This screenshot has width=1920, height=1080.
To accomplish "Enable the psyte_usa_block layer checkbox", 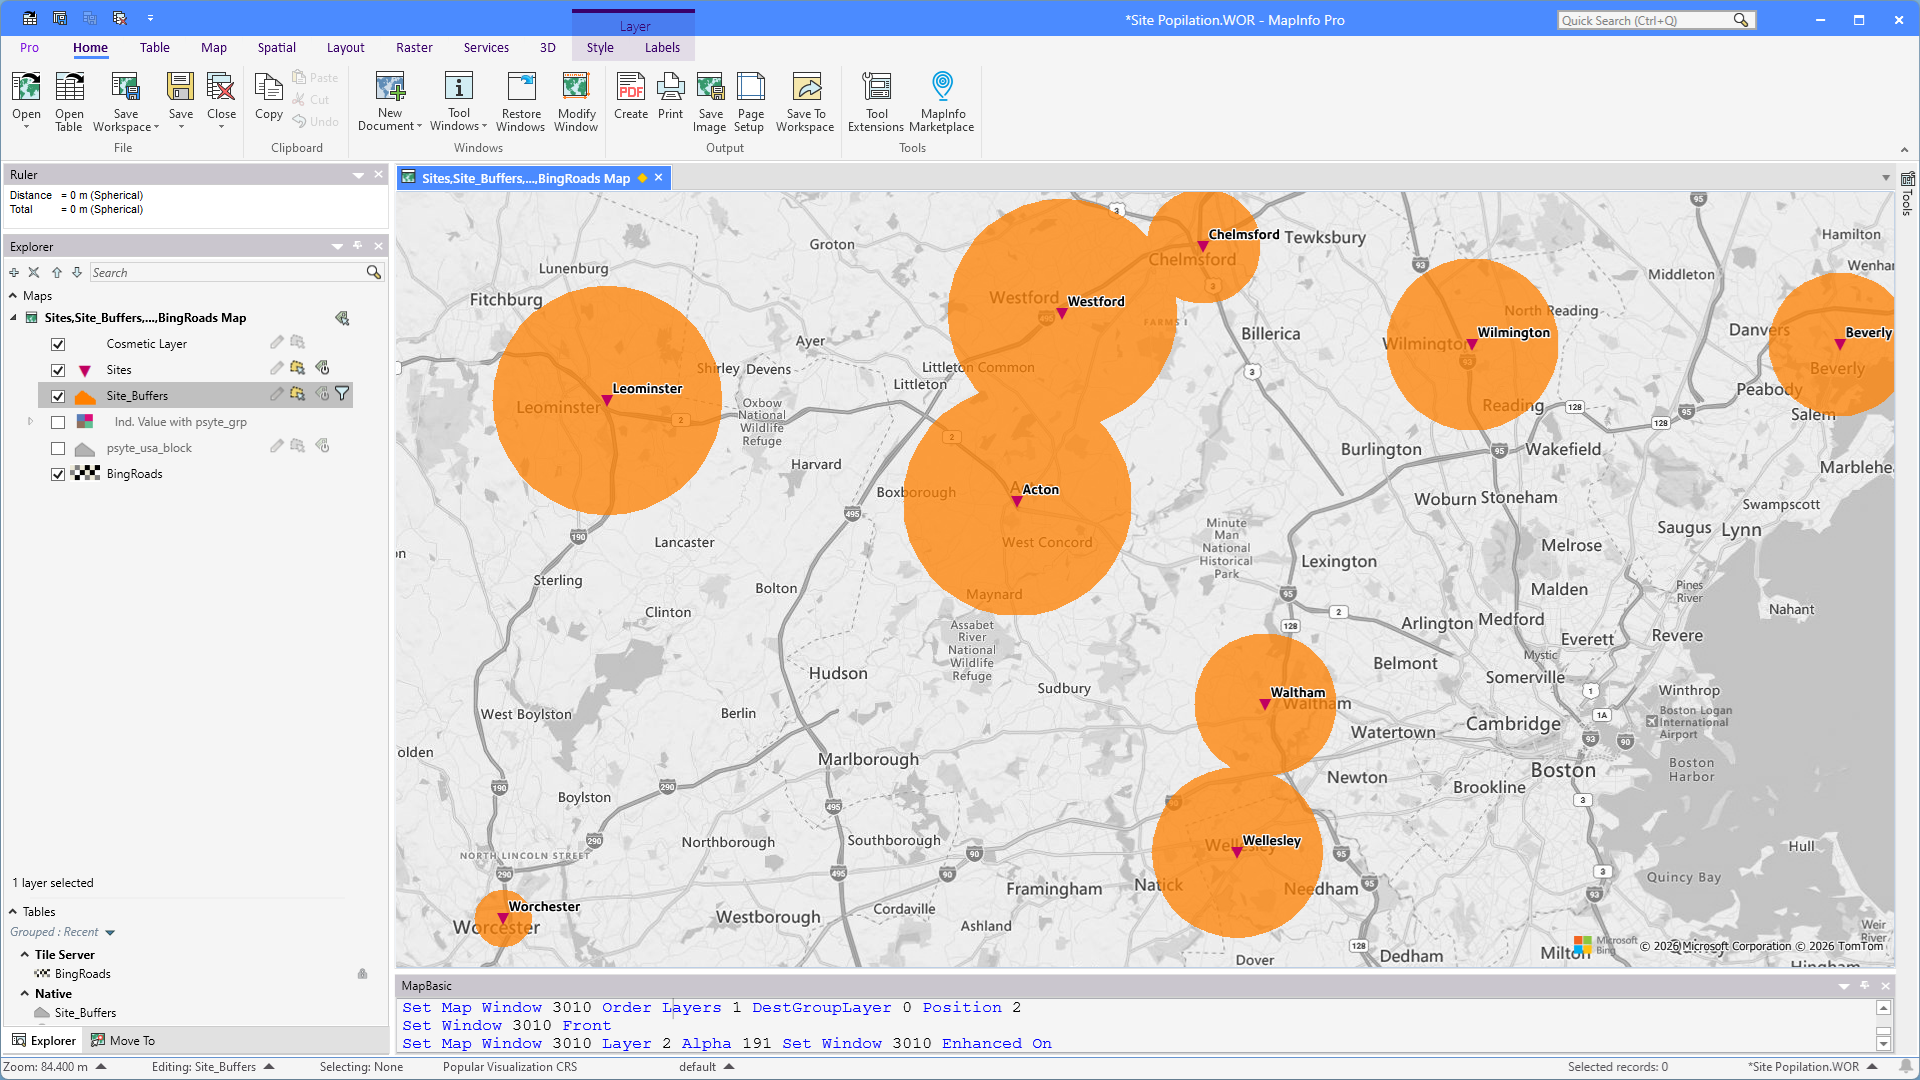I will click(x=58, y=448).
